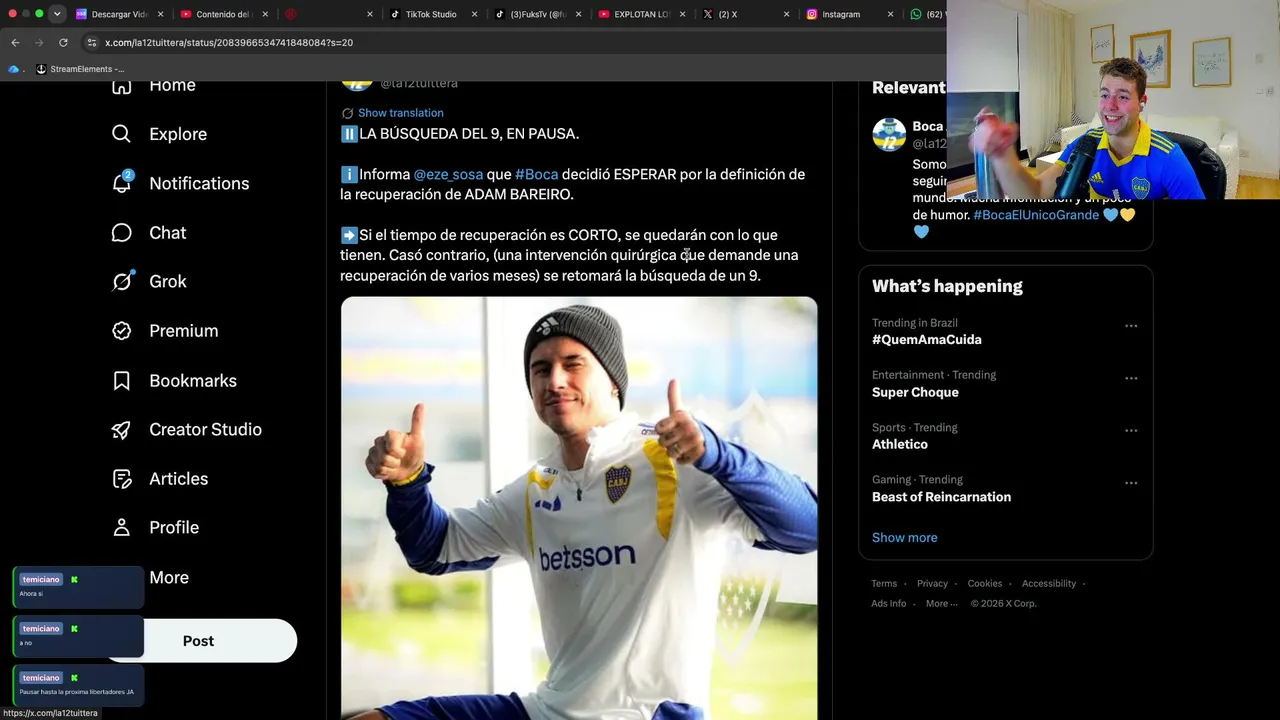The image size is (1280, 720).
Task: Open the Profile person icon
Action: coord(122,528)
